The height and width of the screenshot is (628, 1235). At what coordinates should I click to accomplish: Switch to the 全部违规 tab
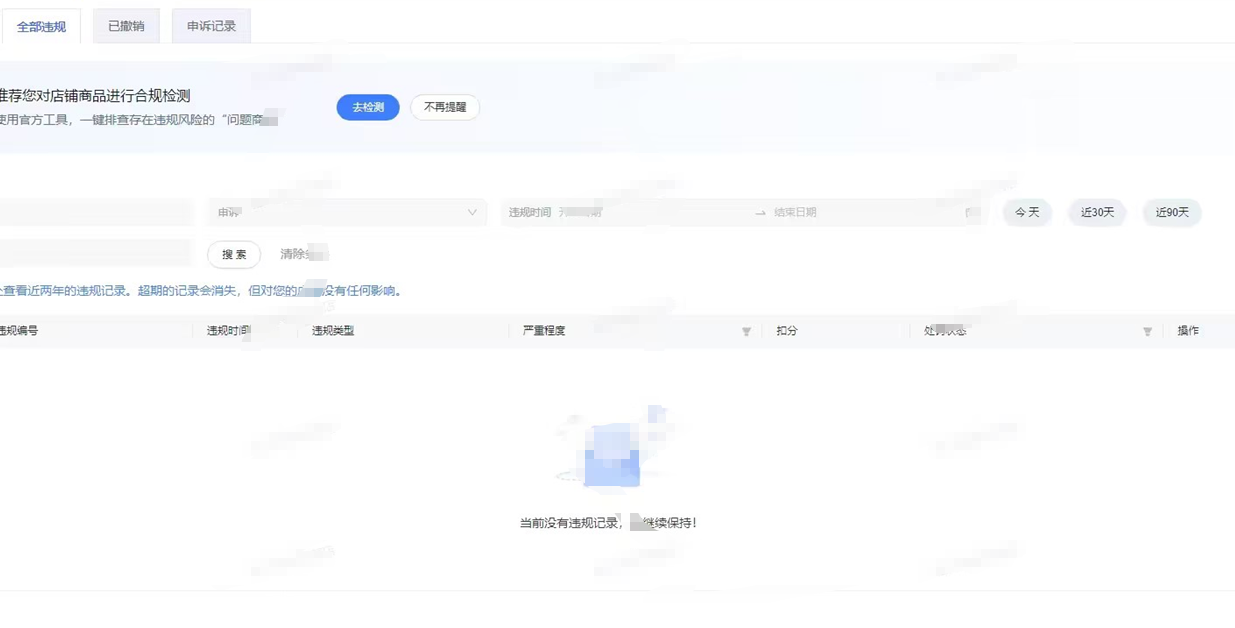coord(41,27)
